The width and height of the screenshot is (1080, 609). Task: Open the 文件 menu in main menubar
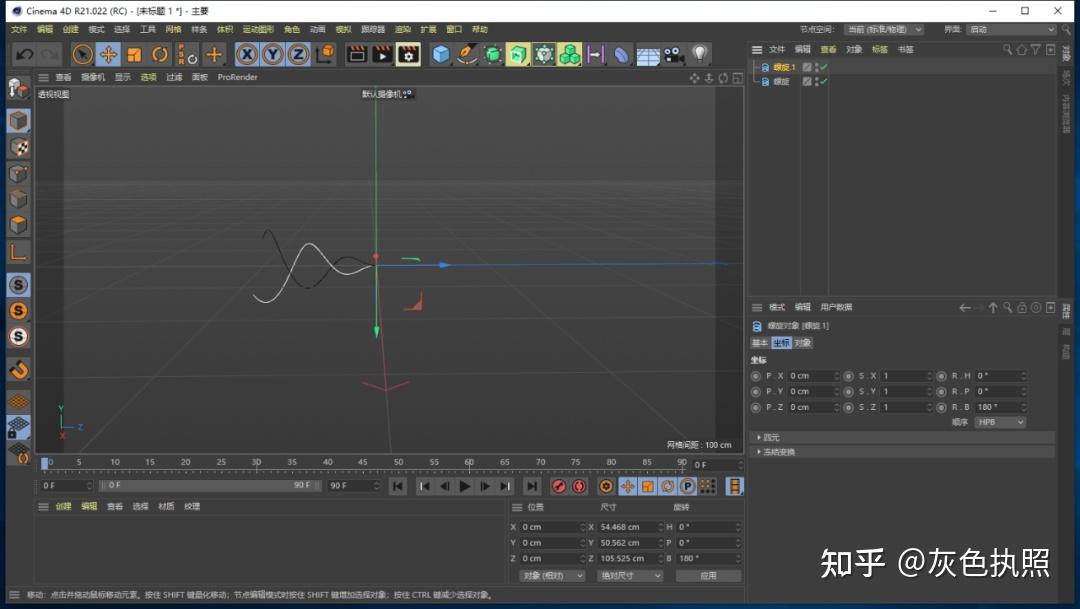coord(19,30)
